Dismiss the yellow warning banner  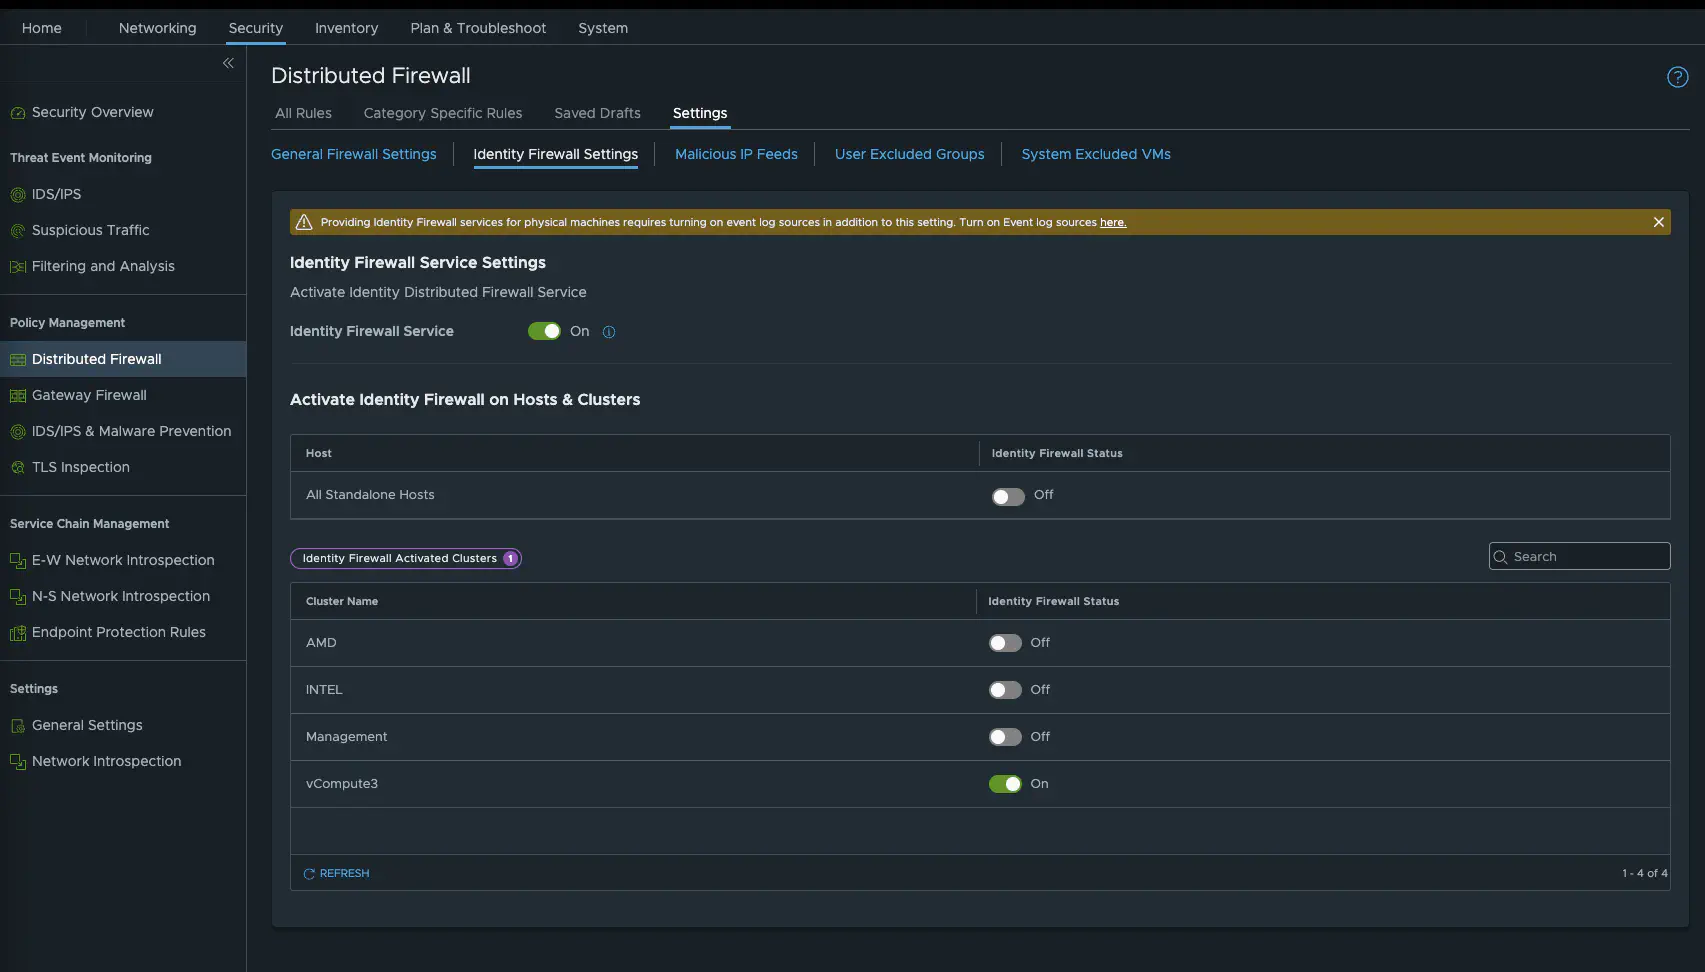(x=1658, y=222)
